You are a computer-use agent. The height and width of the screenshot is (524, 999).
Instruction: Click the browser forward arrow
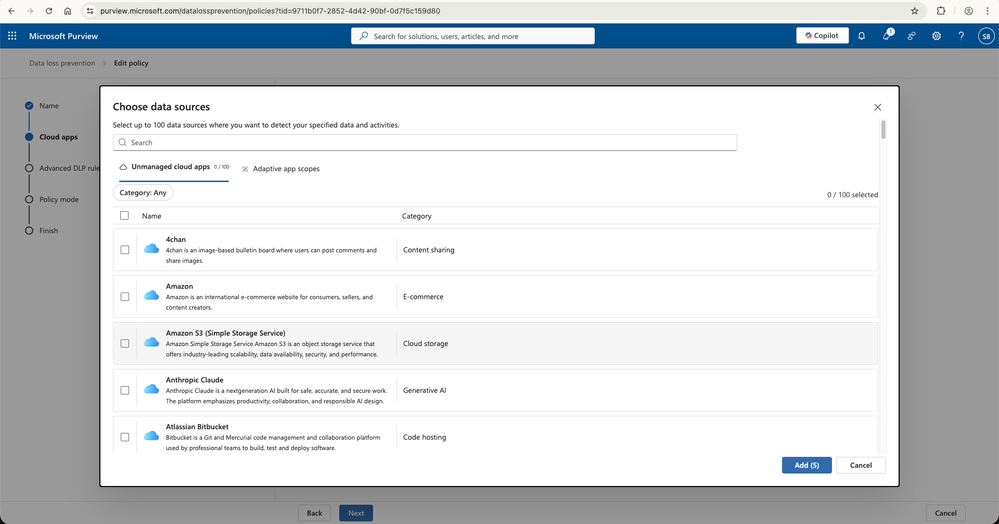[30, 11]
